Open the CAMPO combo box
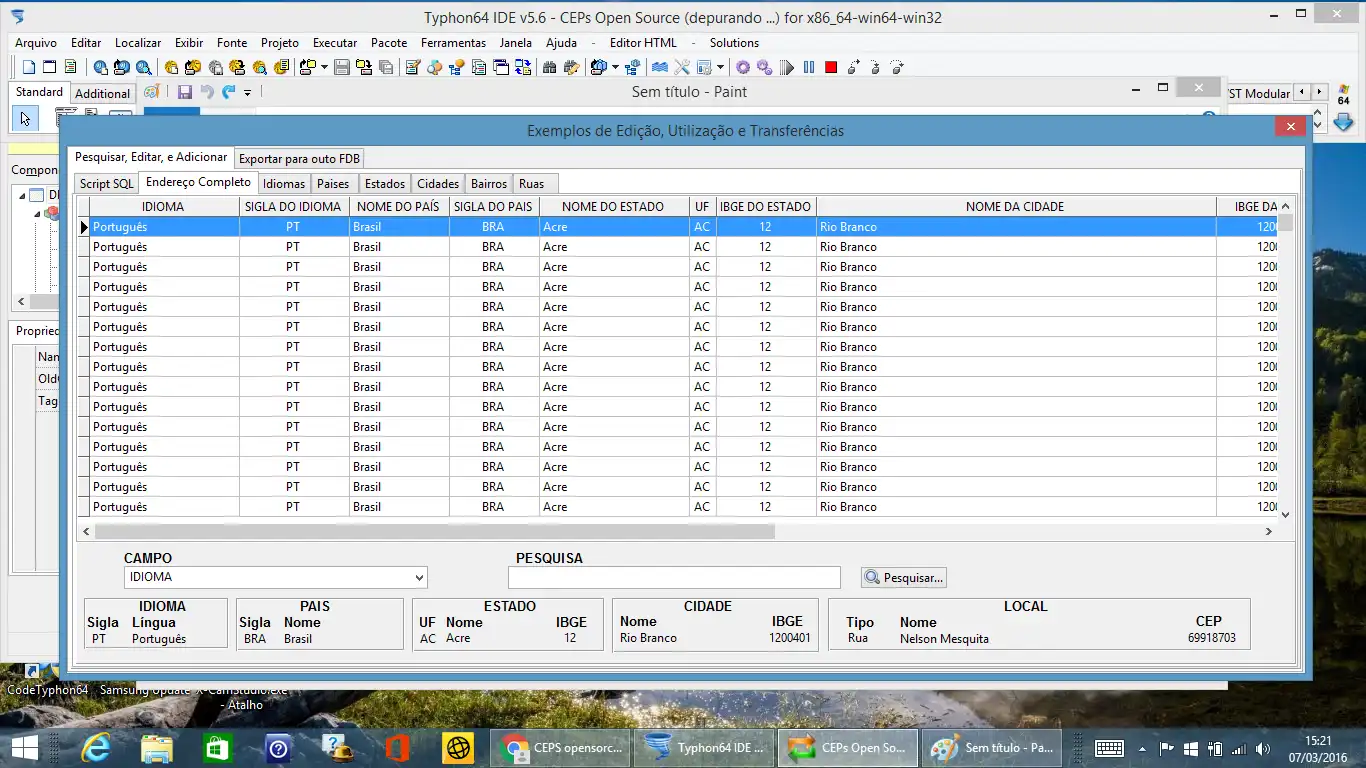This screenshot has width=1366, height=768. pyautogui.click(x=420, y=578)
